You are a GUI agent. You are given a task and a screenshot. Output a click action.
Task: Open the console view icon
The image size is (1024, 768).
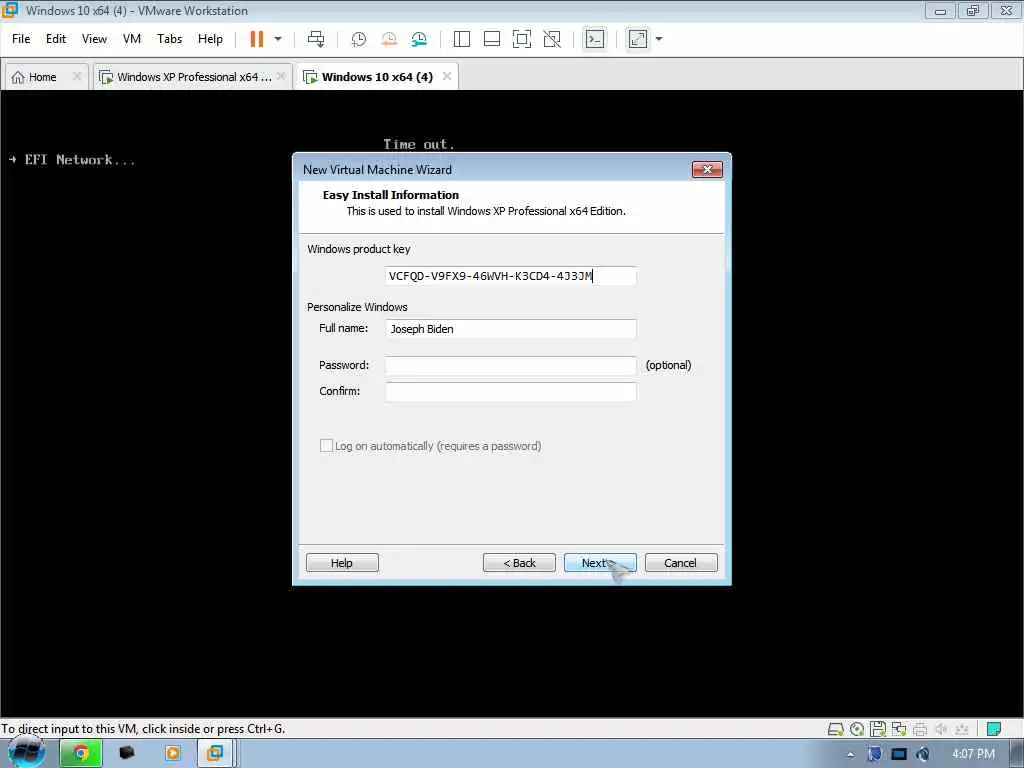click(x=594, y=39)
